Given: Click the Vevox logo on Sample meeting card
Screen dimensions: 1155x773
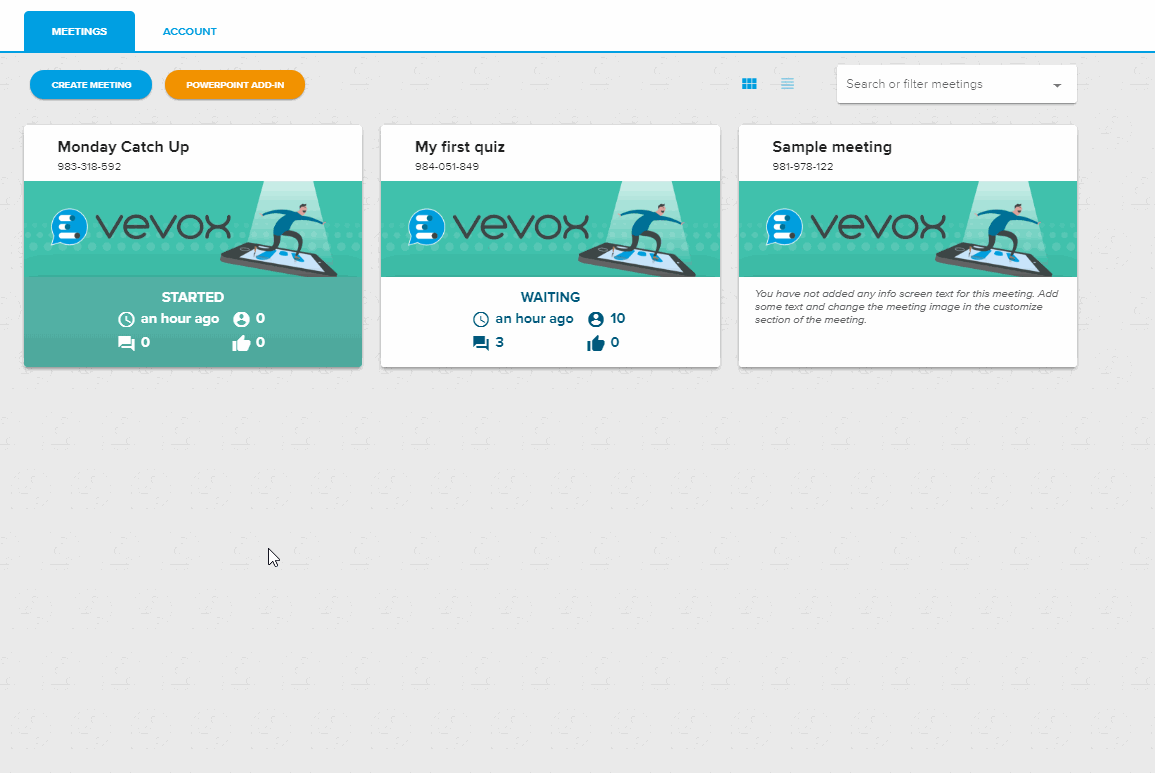Looking at the screenshot, I should tap(856, 226).
